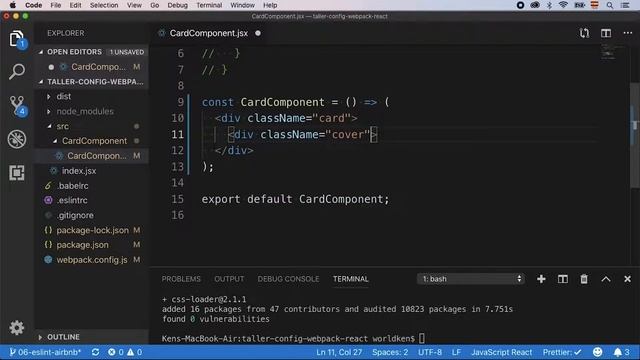Image resolution: width=640 pixels, height=360 pixels.
Task: Collapse the Open Editors section
Action: [40, 52]
